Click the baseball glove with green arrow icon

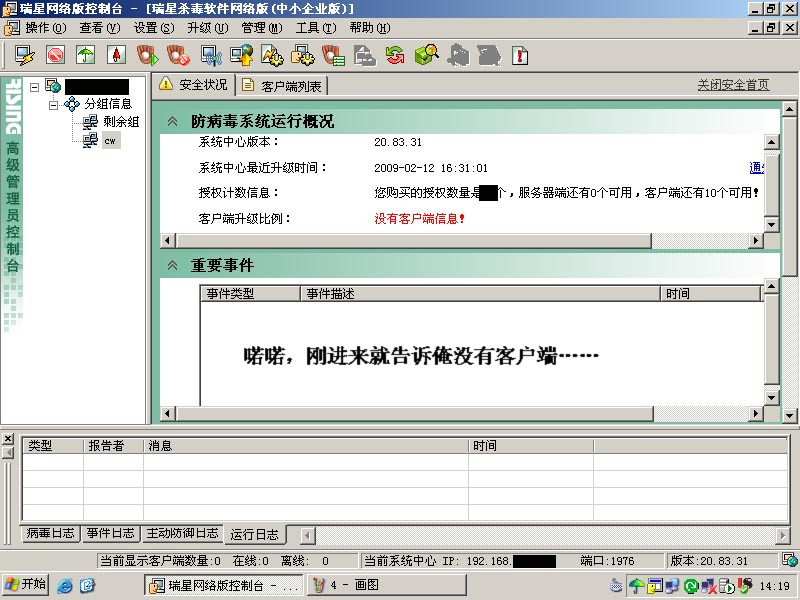tap(148, 55)
